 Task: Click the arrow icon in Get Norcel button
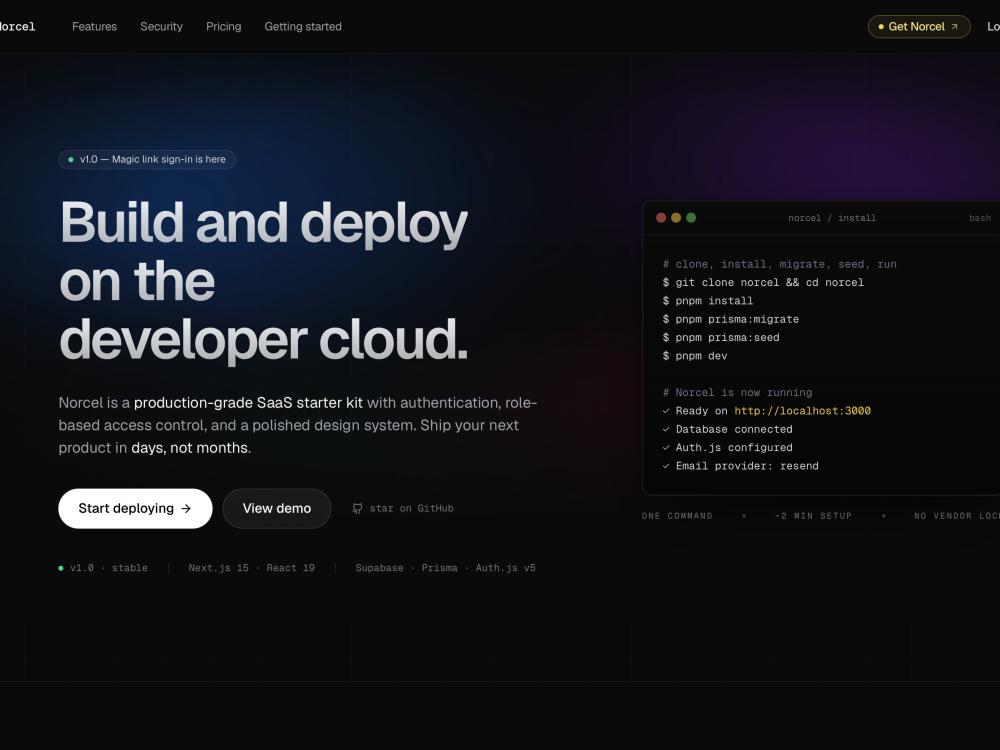(955, 27)
